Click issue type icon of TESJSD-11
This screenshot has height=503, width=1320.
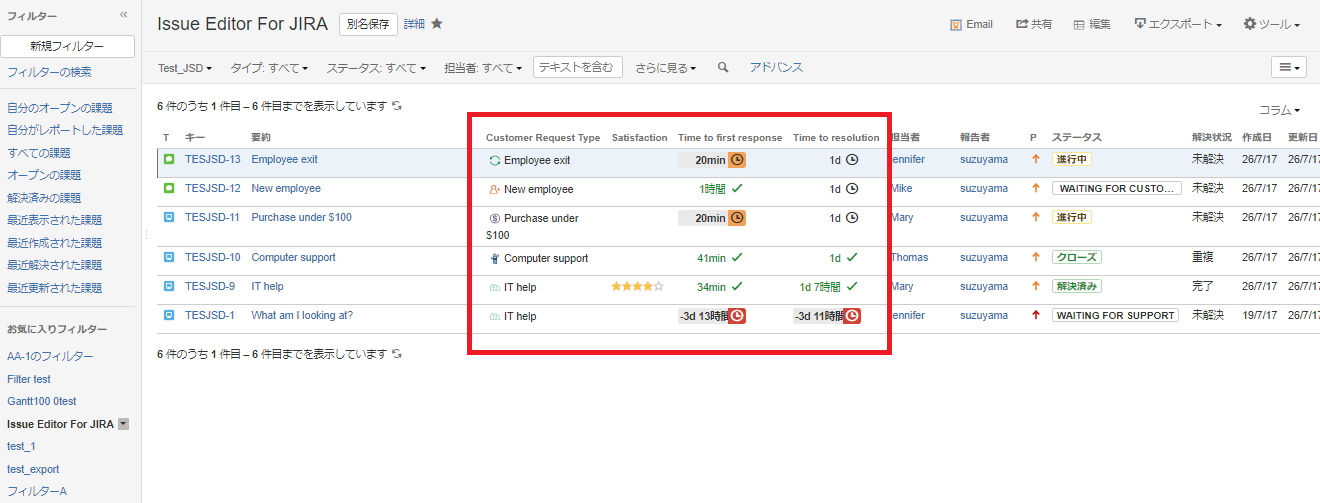pos(169,217)
